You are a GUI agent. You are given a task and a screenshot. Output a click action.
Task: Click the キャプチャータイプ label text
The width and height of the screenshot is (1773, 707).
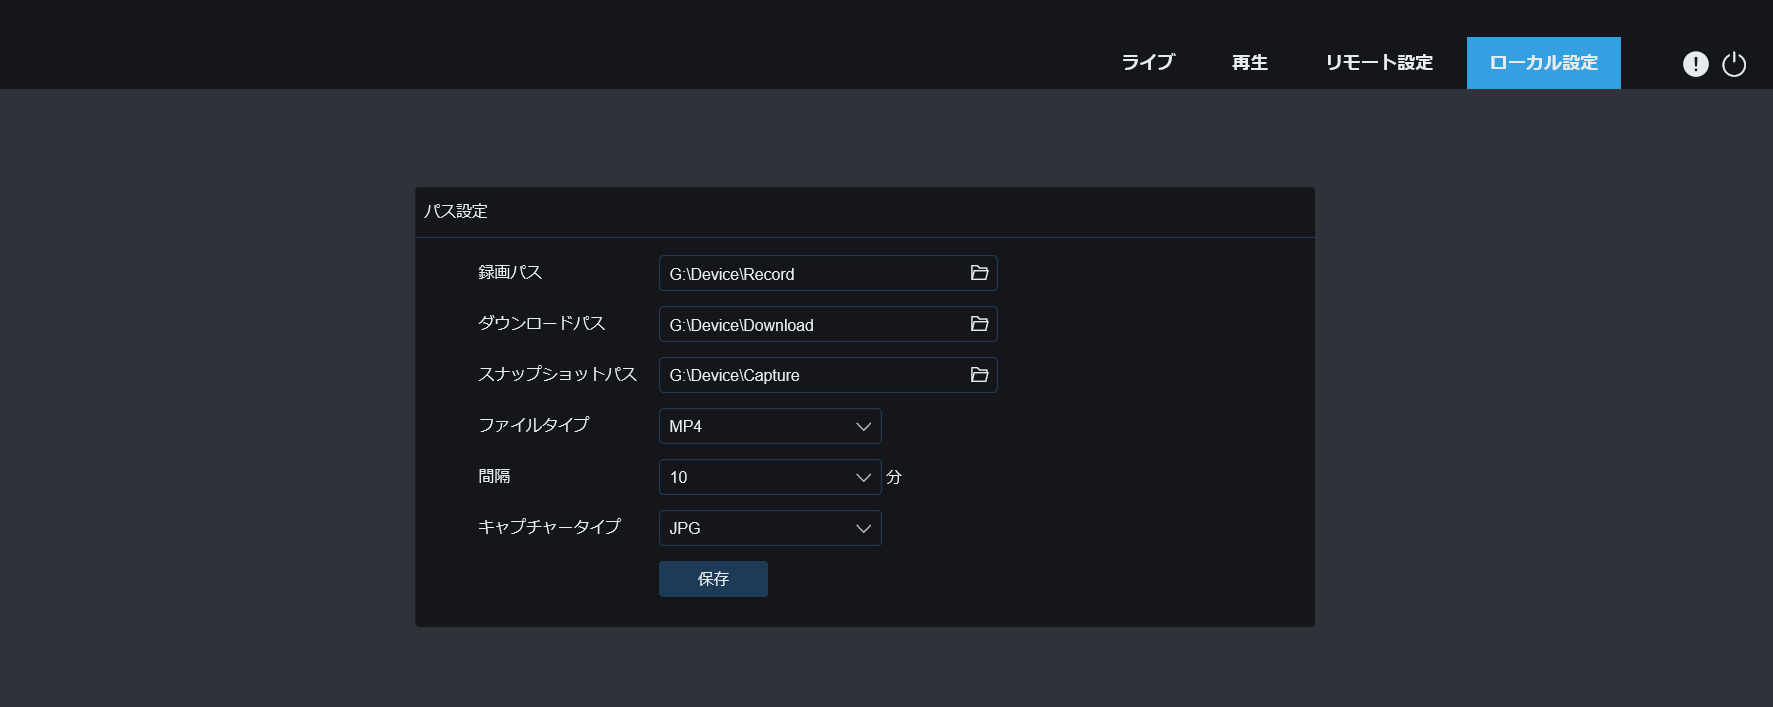549,527
